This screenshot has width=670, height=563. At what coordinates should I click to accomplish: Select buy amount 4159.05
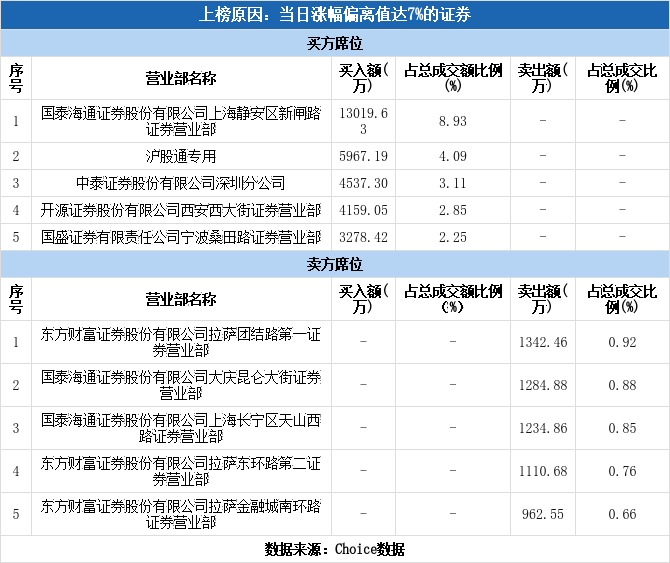pyautogui.click(x=364, y=210)
